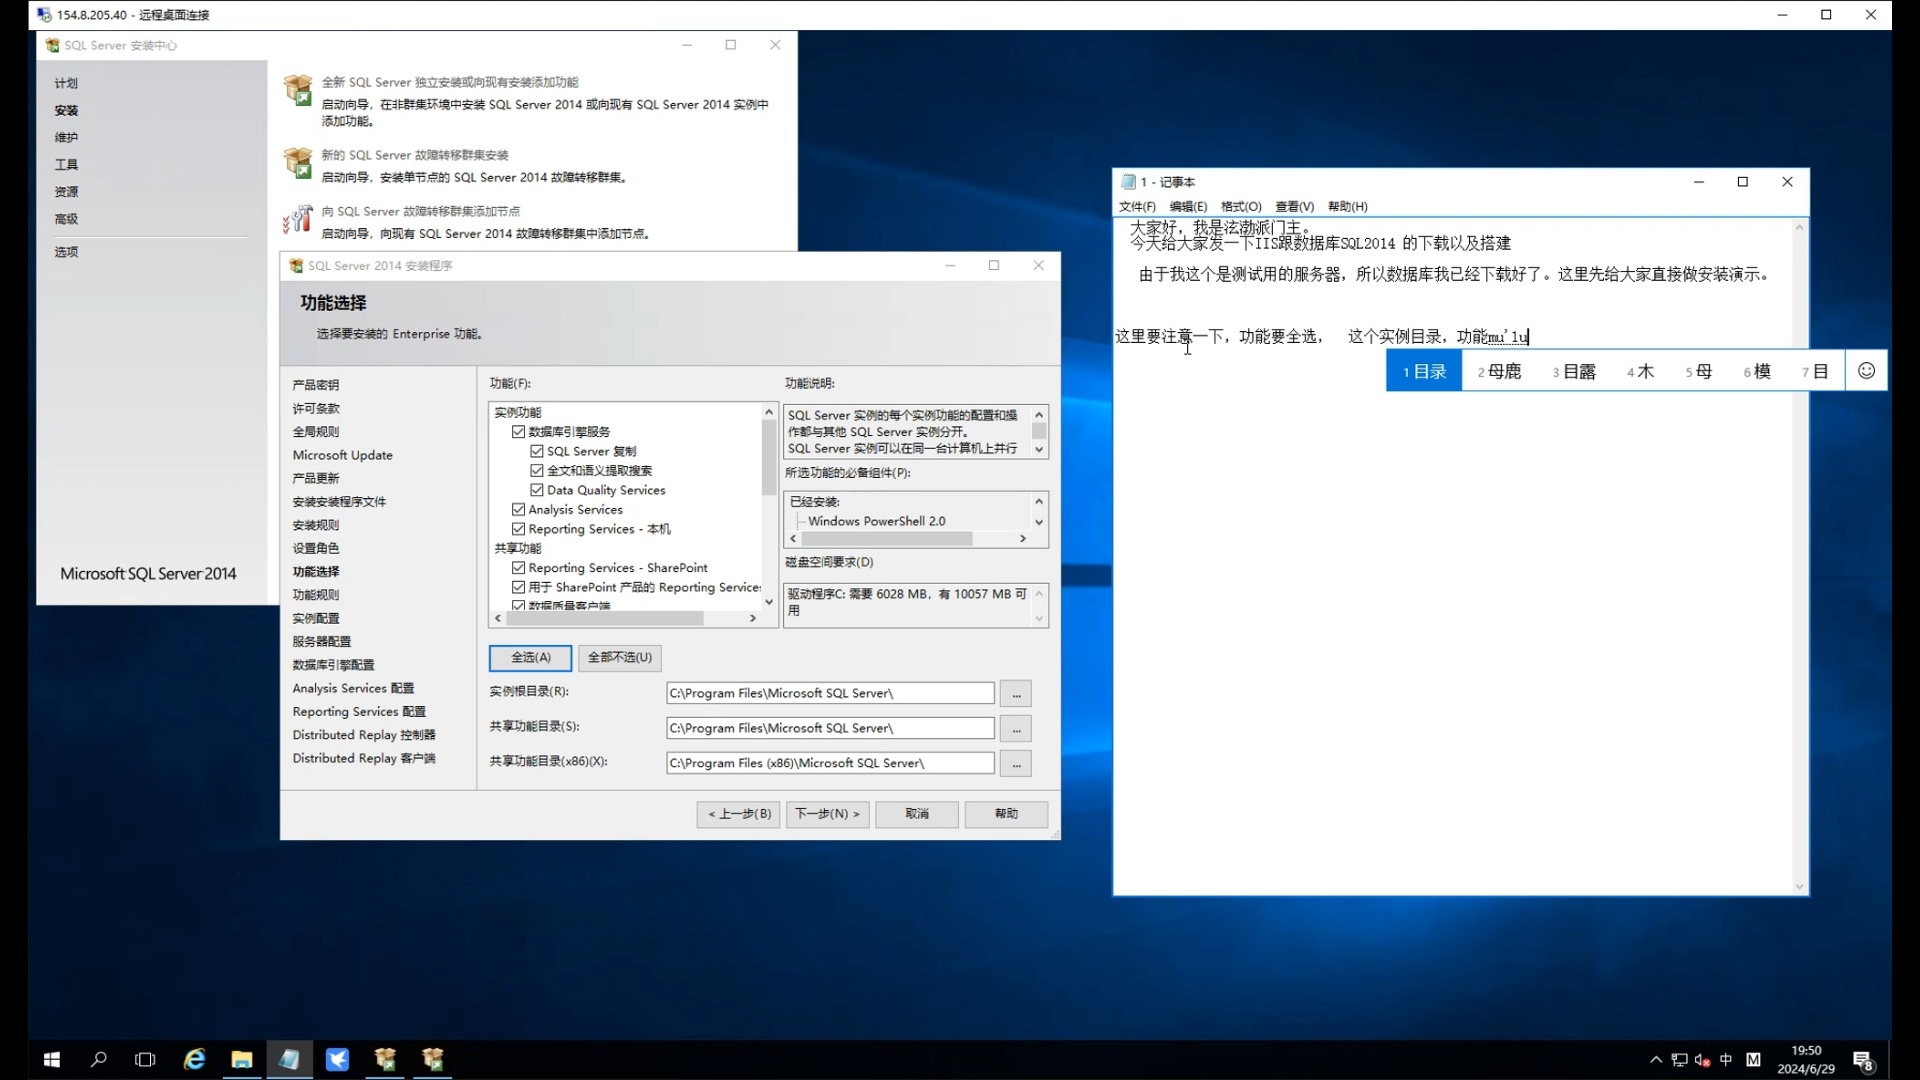Click Unselect All button

(620, 658)
